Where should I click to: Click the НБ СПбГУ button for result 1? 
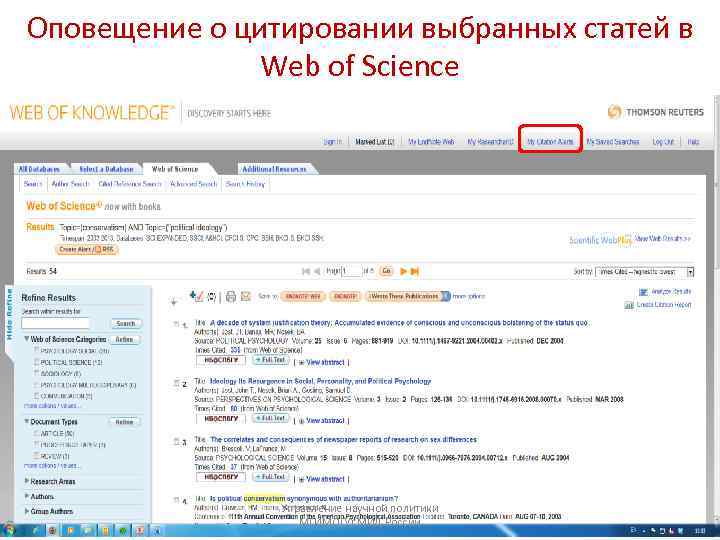(221, 360)
